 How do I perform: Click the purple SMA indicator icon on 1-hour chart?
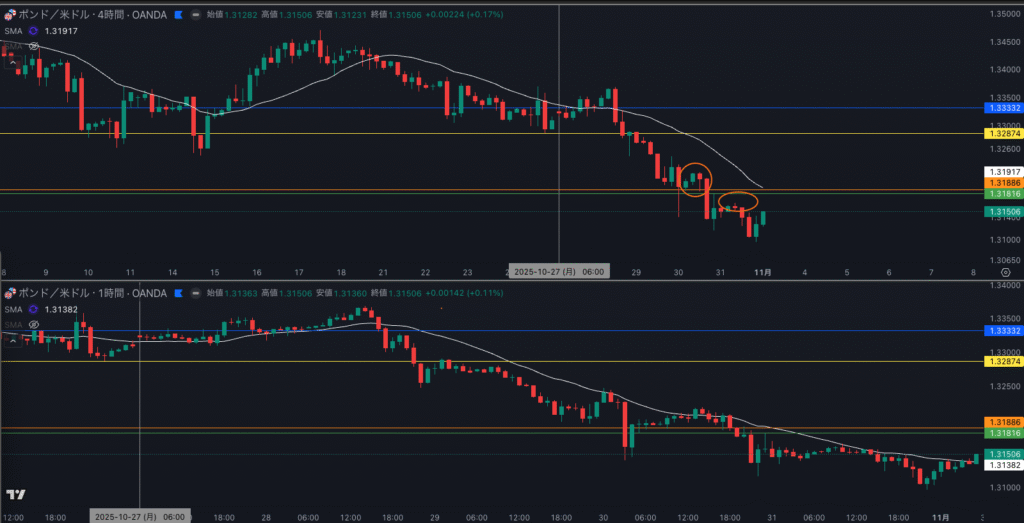click(34, 309)
